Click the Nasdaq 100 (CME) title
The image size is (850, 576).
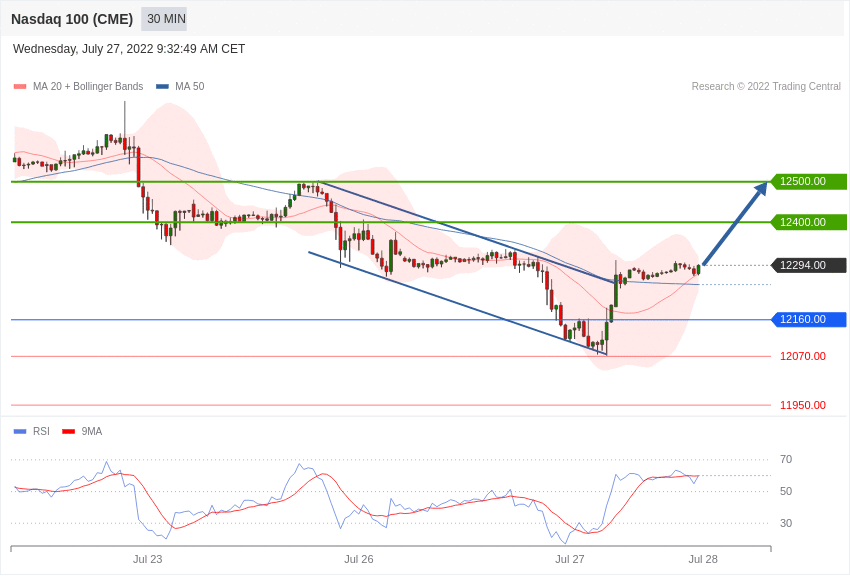(72, 20)
